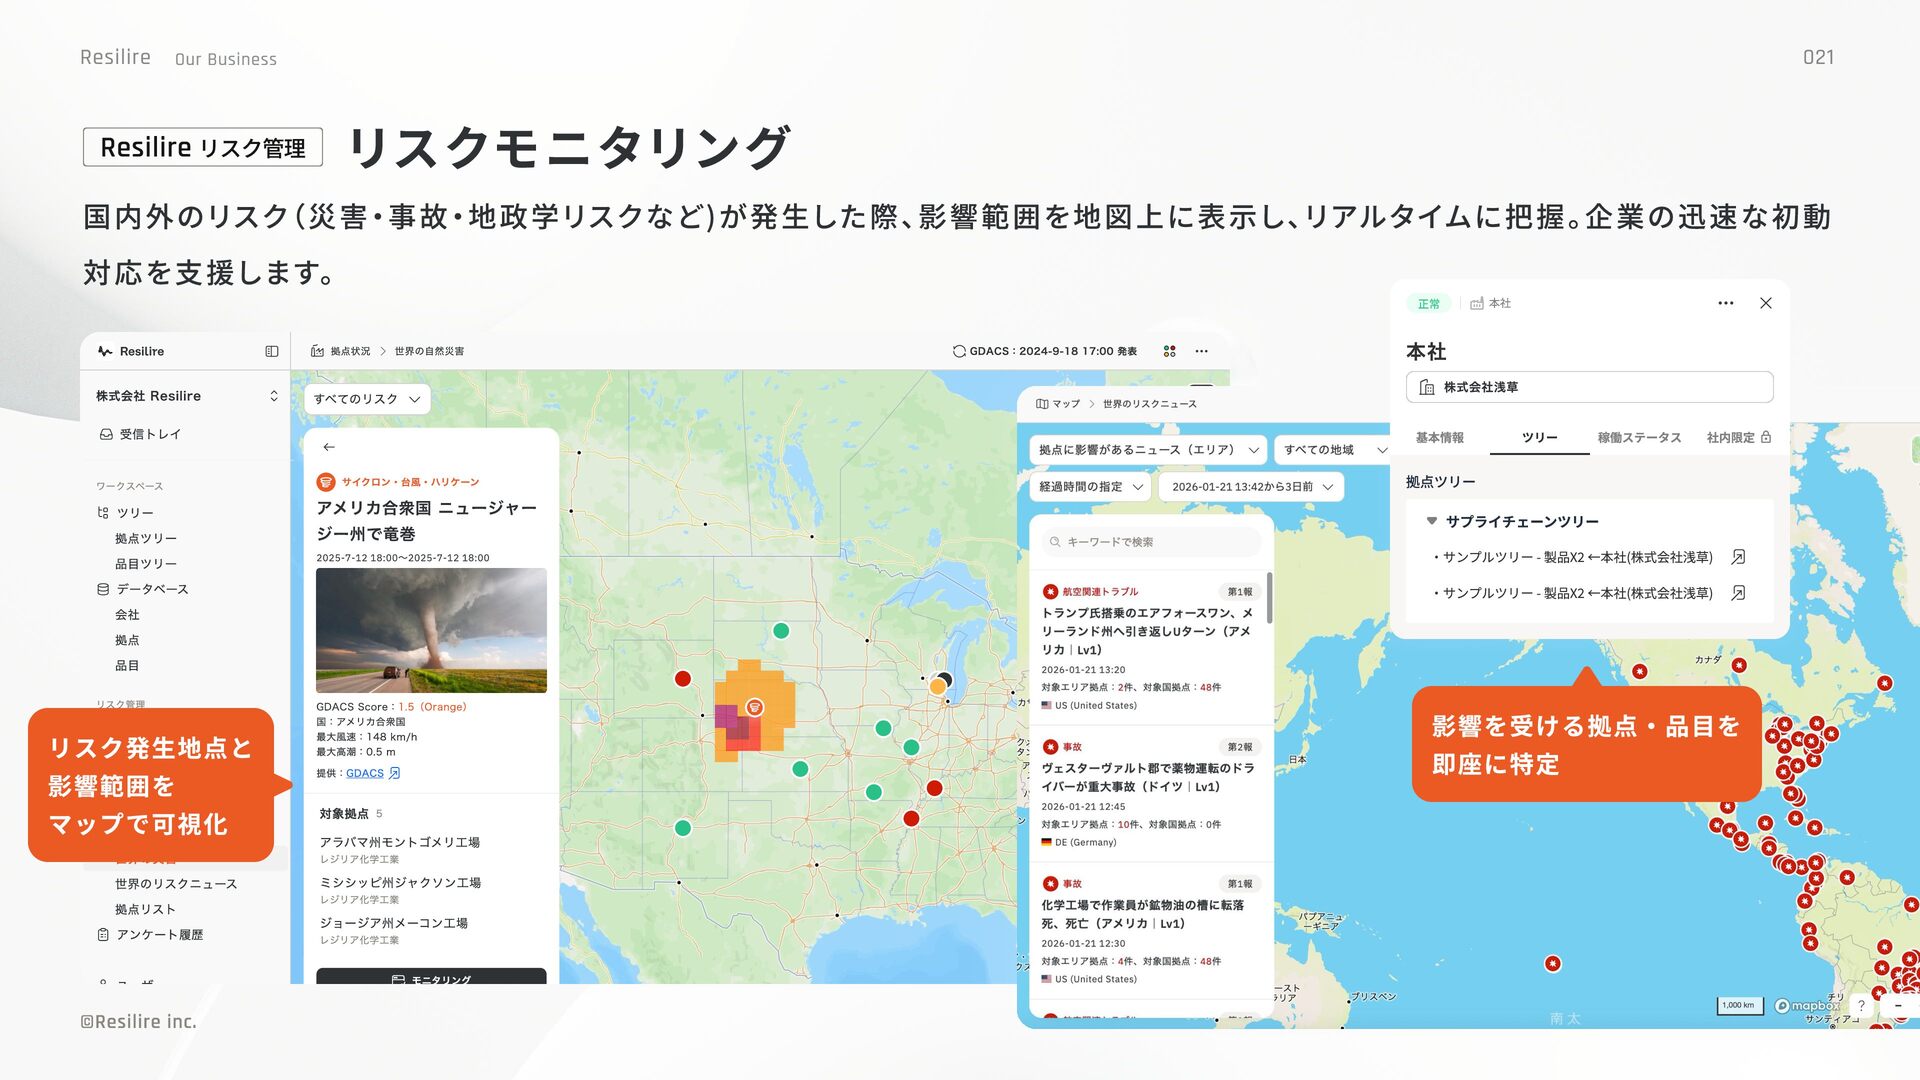Open the 株式会社 Resilire company switcher
1920x1080 pixels.
(x=187, y=396)
